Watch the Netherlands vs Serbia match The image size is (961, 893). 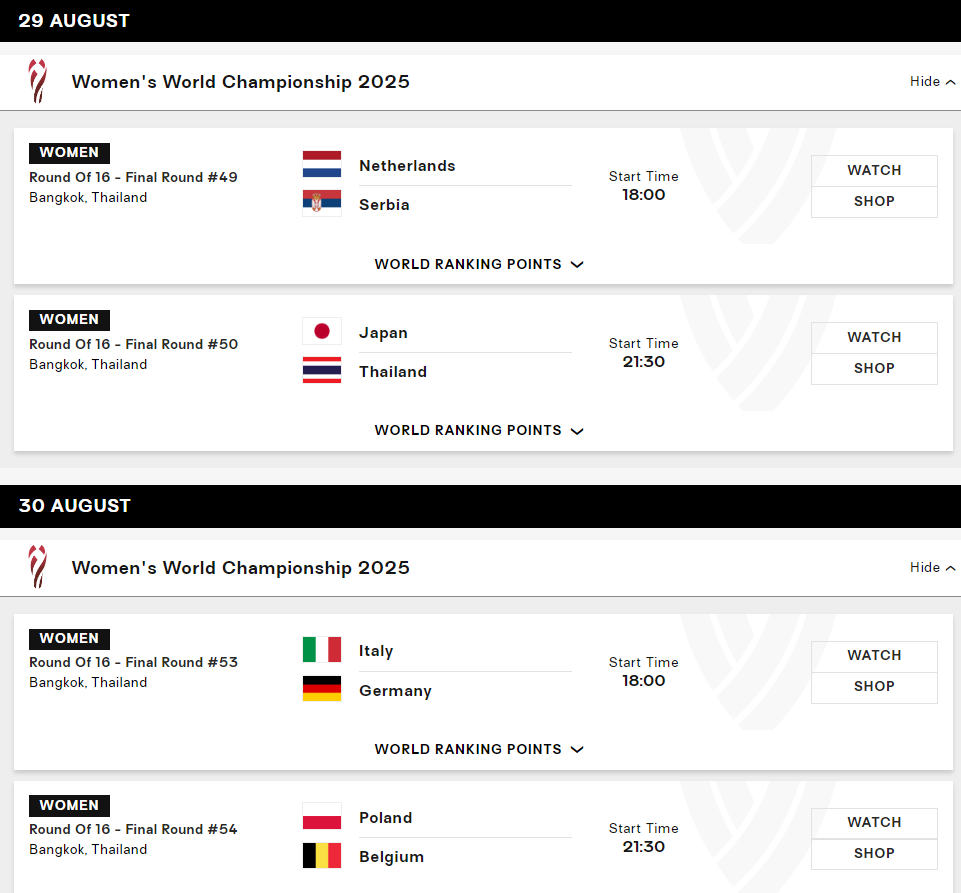coord(874,170)
